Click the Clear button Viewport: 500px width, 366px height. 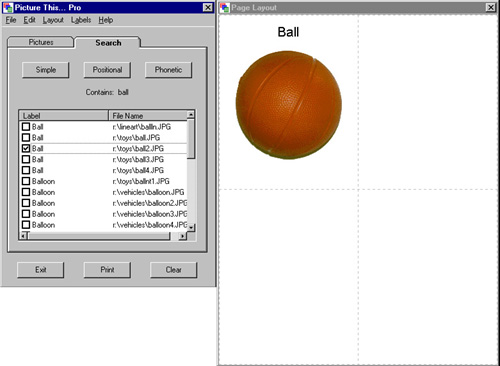click(x=173, y=270)
